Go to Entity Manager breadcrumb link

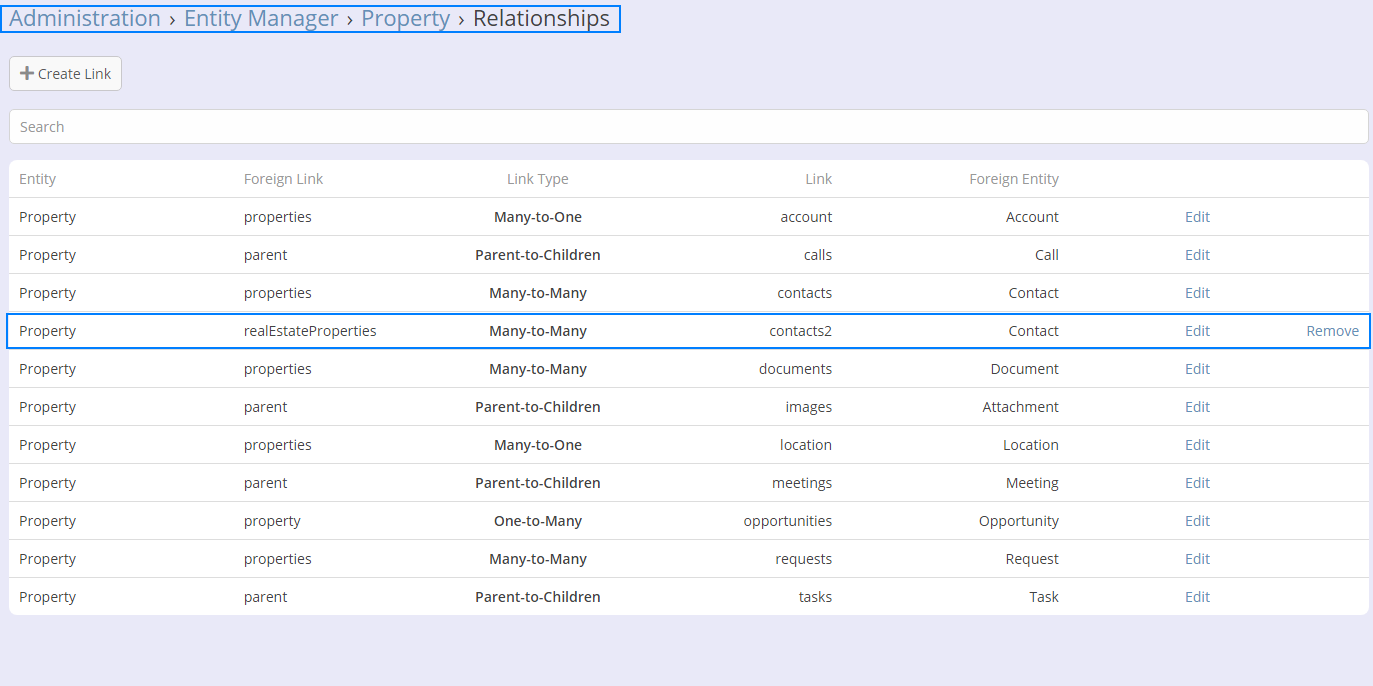pyautogui.click(x=261, y=19)
